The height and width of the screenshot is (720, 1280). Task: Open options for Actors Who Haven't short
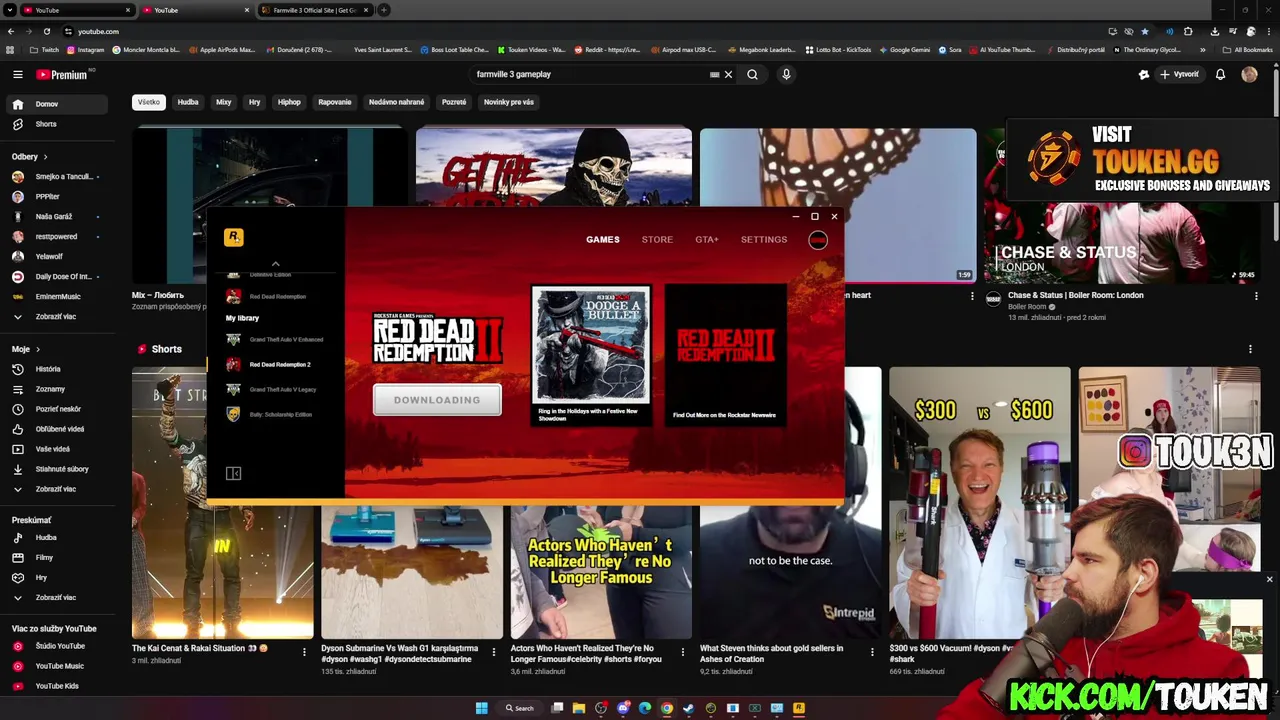click(x=683, y=652)
